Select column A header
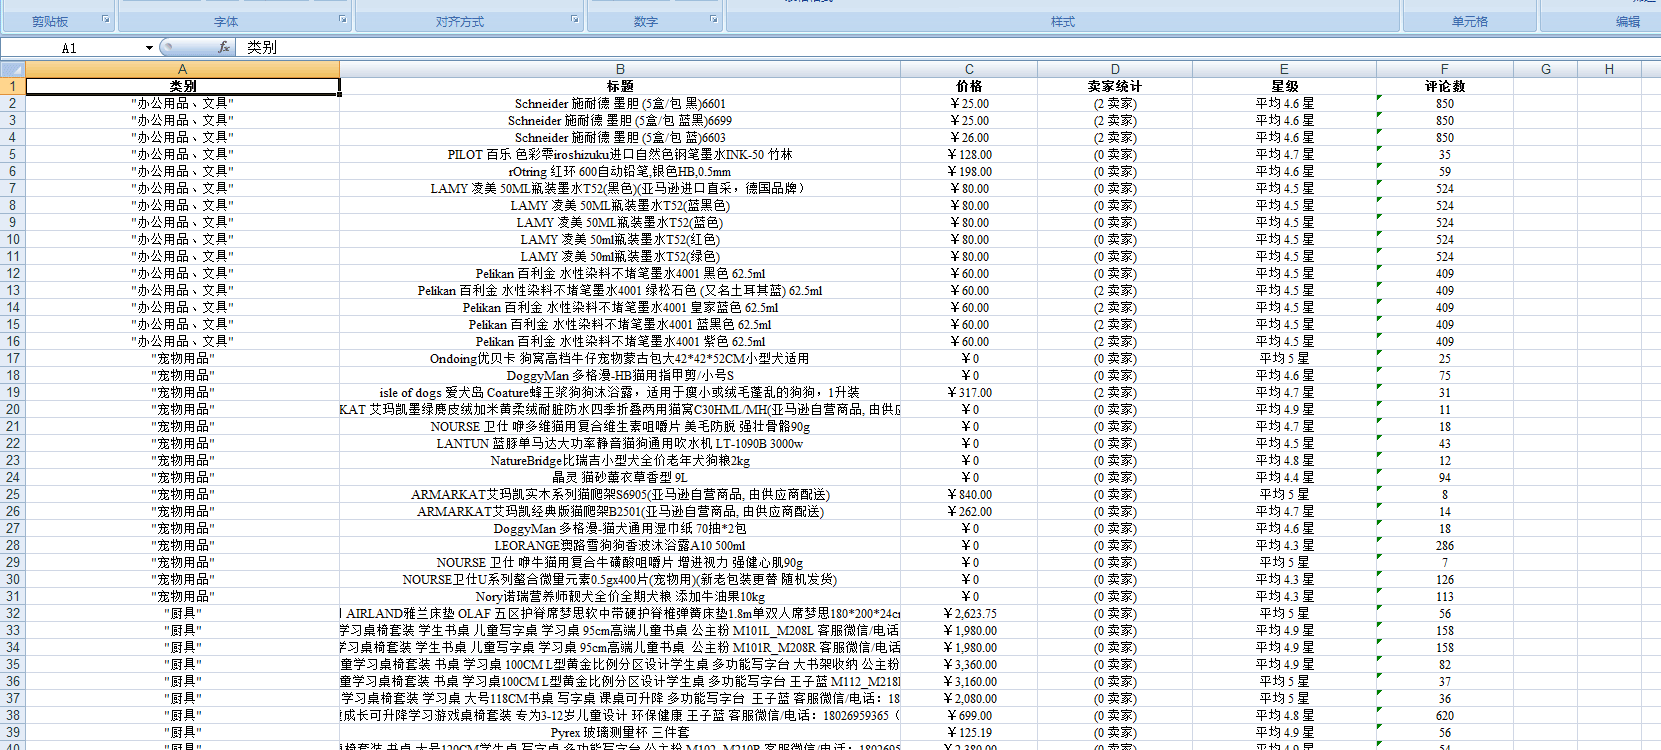1661x750 pixels. tap(182, 69)
